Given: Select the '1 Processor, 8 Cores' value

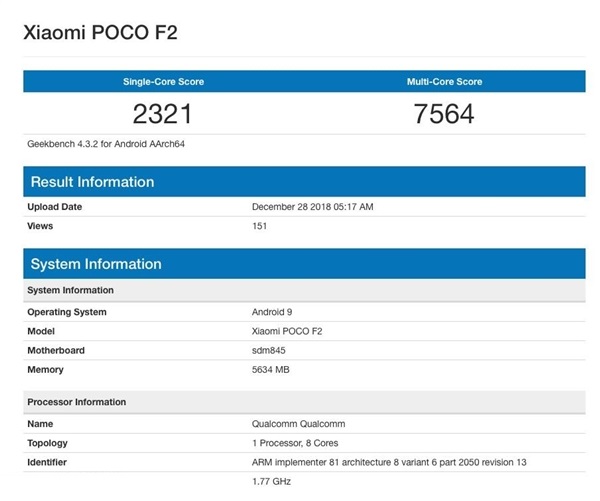Looking at the screenshot, I should point(295,443).
